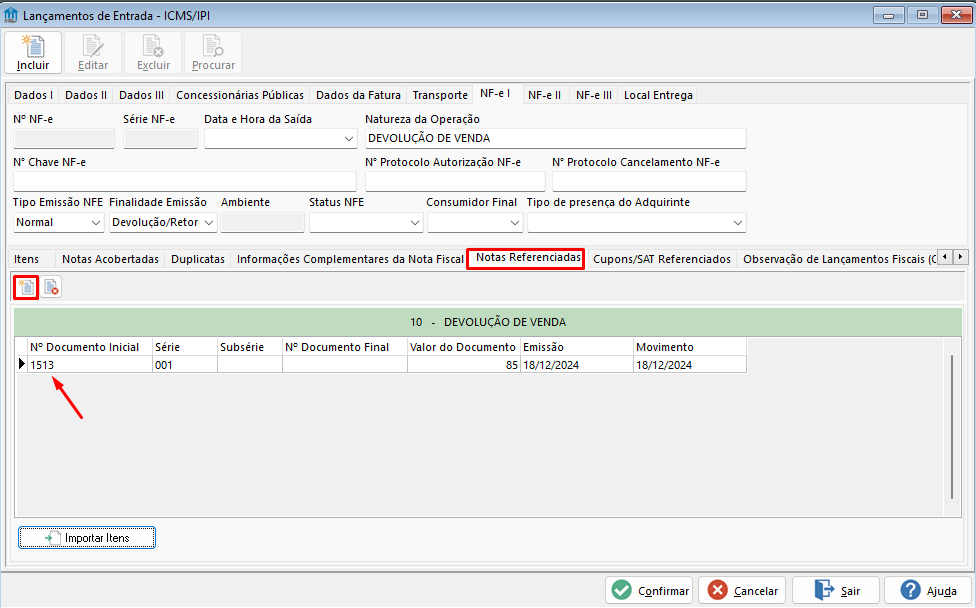Click N° Protocolo Cancelamento NF-e field

coord(649,181)
